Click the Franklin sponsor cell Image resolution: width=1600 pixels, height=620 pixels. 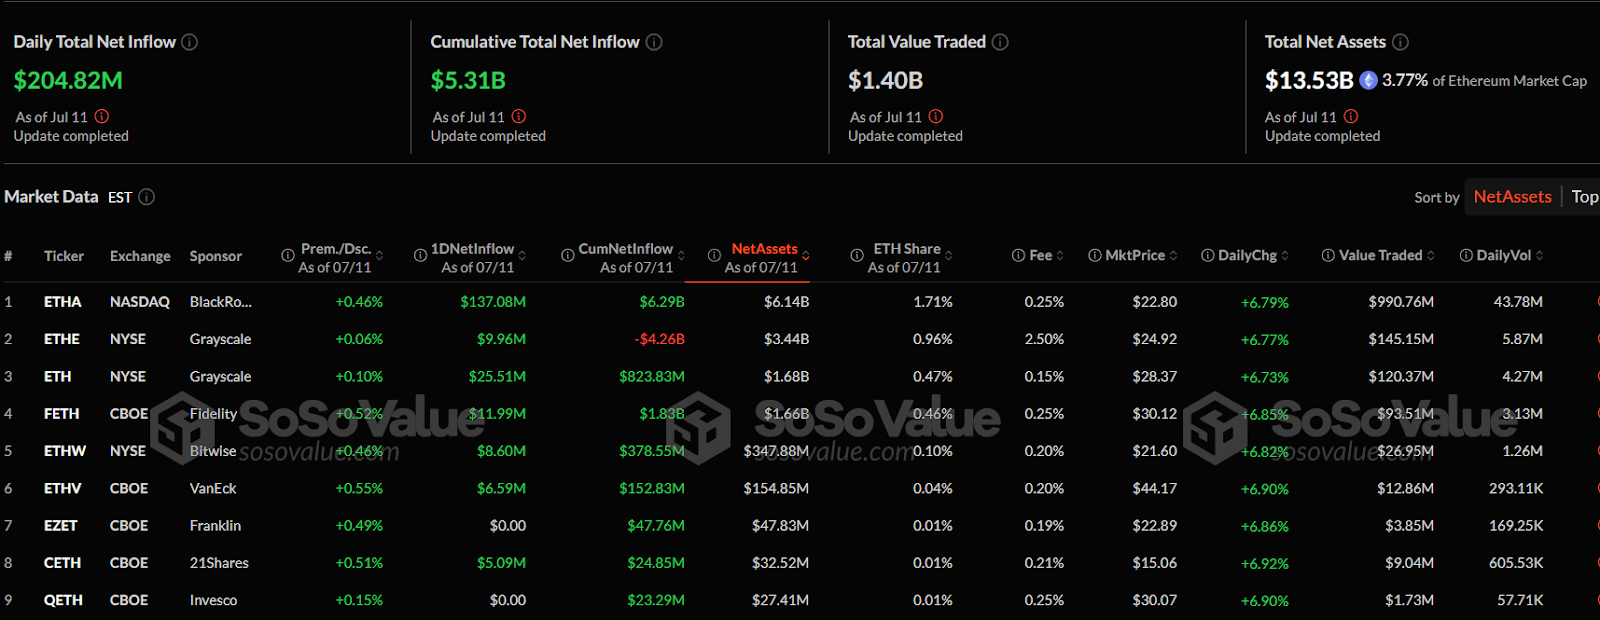(215, 526)
